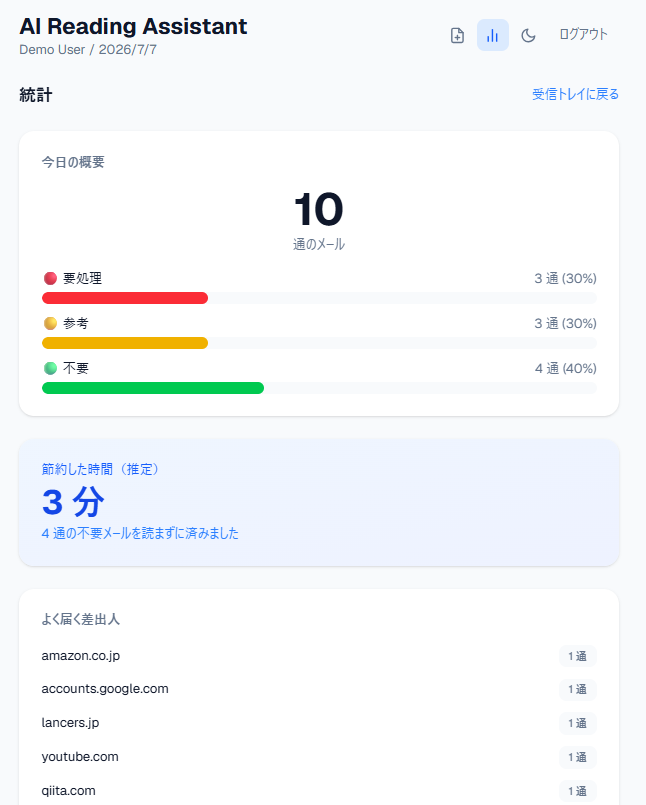Toggle dark mode with the moon icon

coord(528,35)
